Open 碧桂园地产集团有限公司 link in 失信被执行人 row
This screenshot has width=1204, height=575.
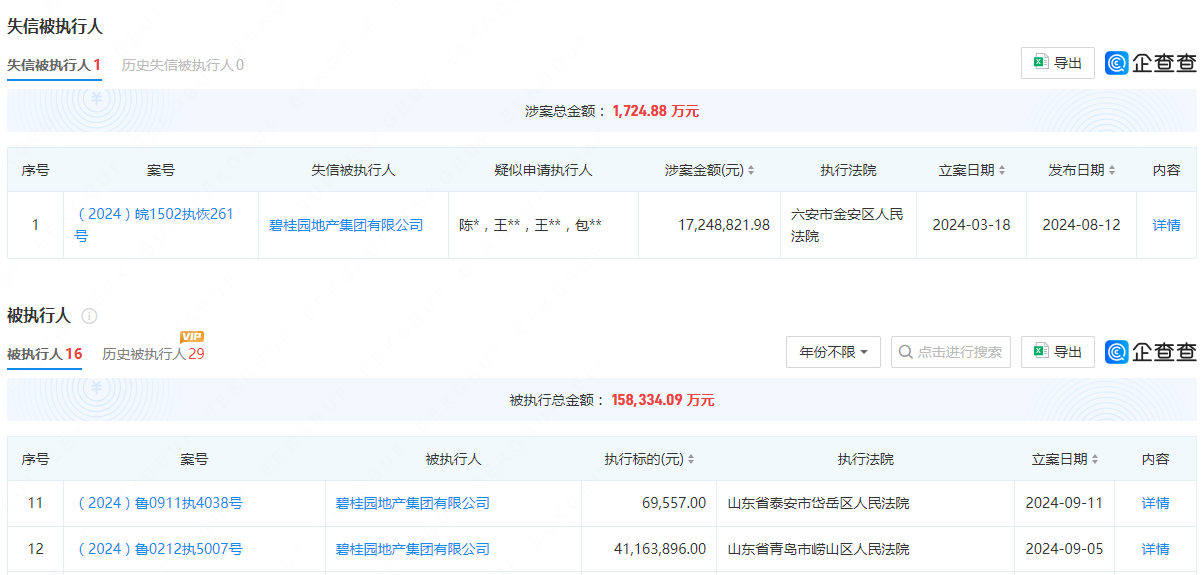[x=346, y=225]
